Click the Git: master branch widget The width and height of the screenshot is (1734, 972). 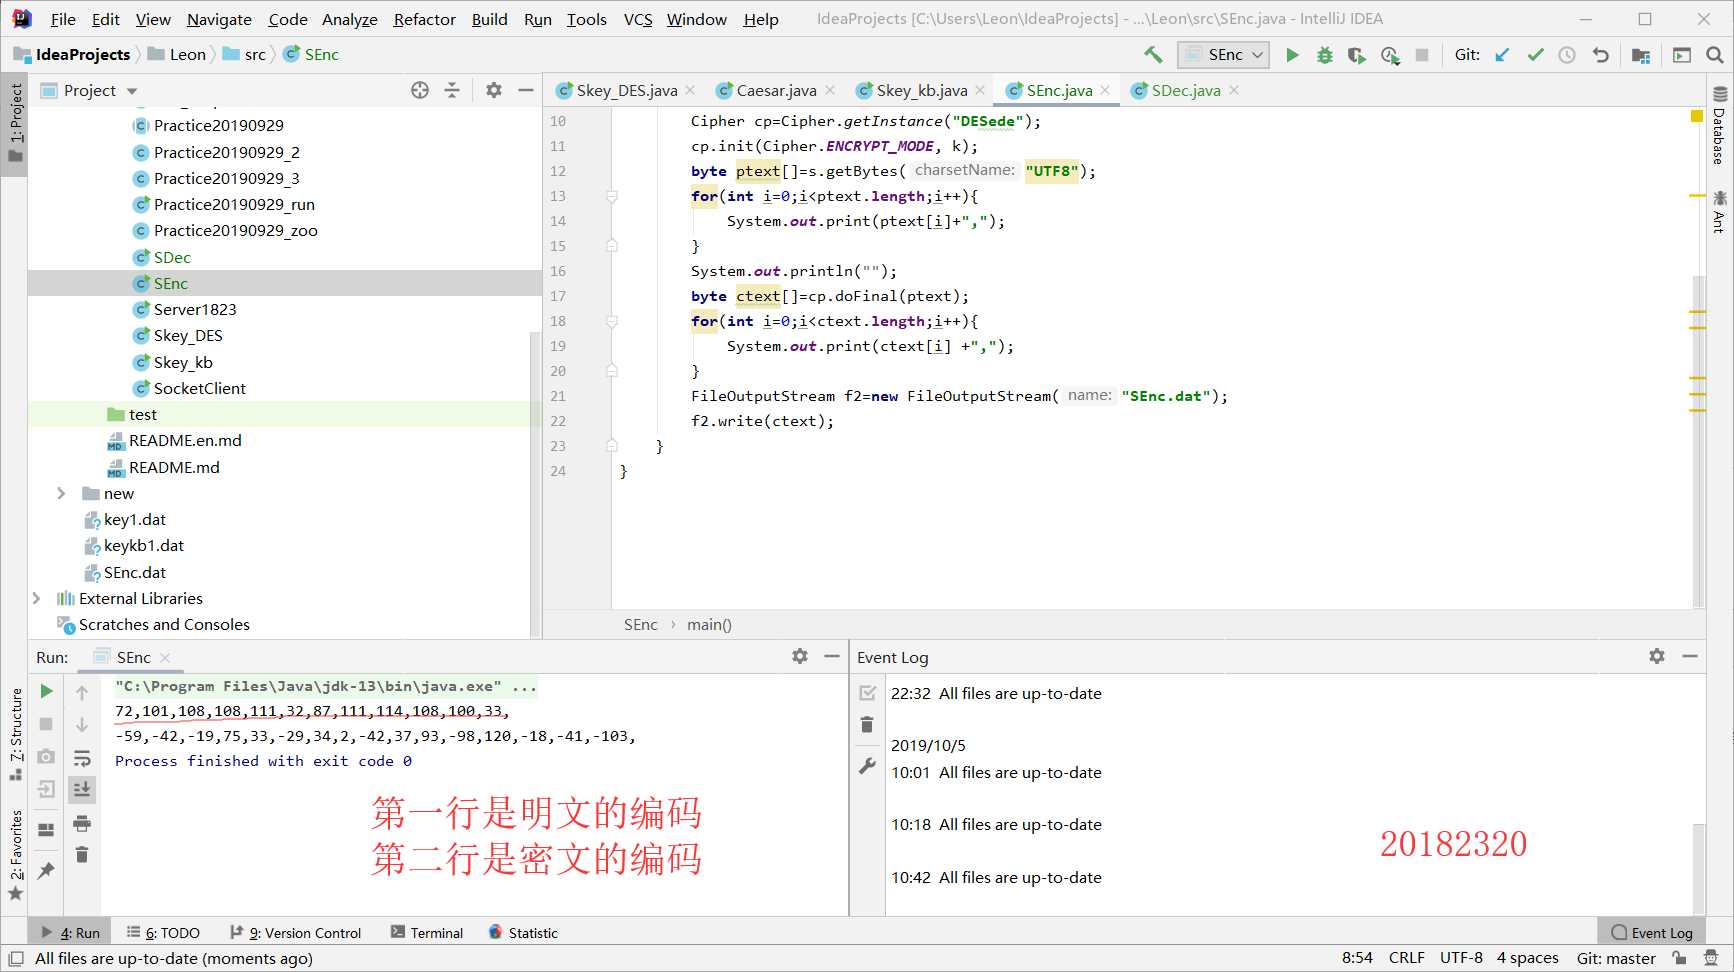click(x=1616, y=958)
